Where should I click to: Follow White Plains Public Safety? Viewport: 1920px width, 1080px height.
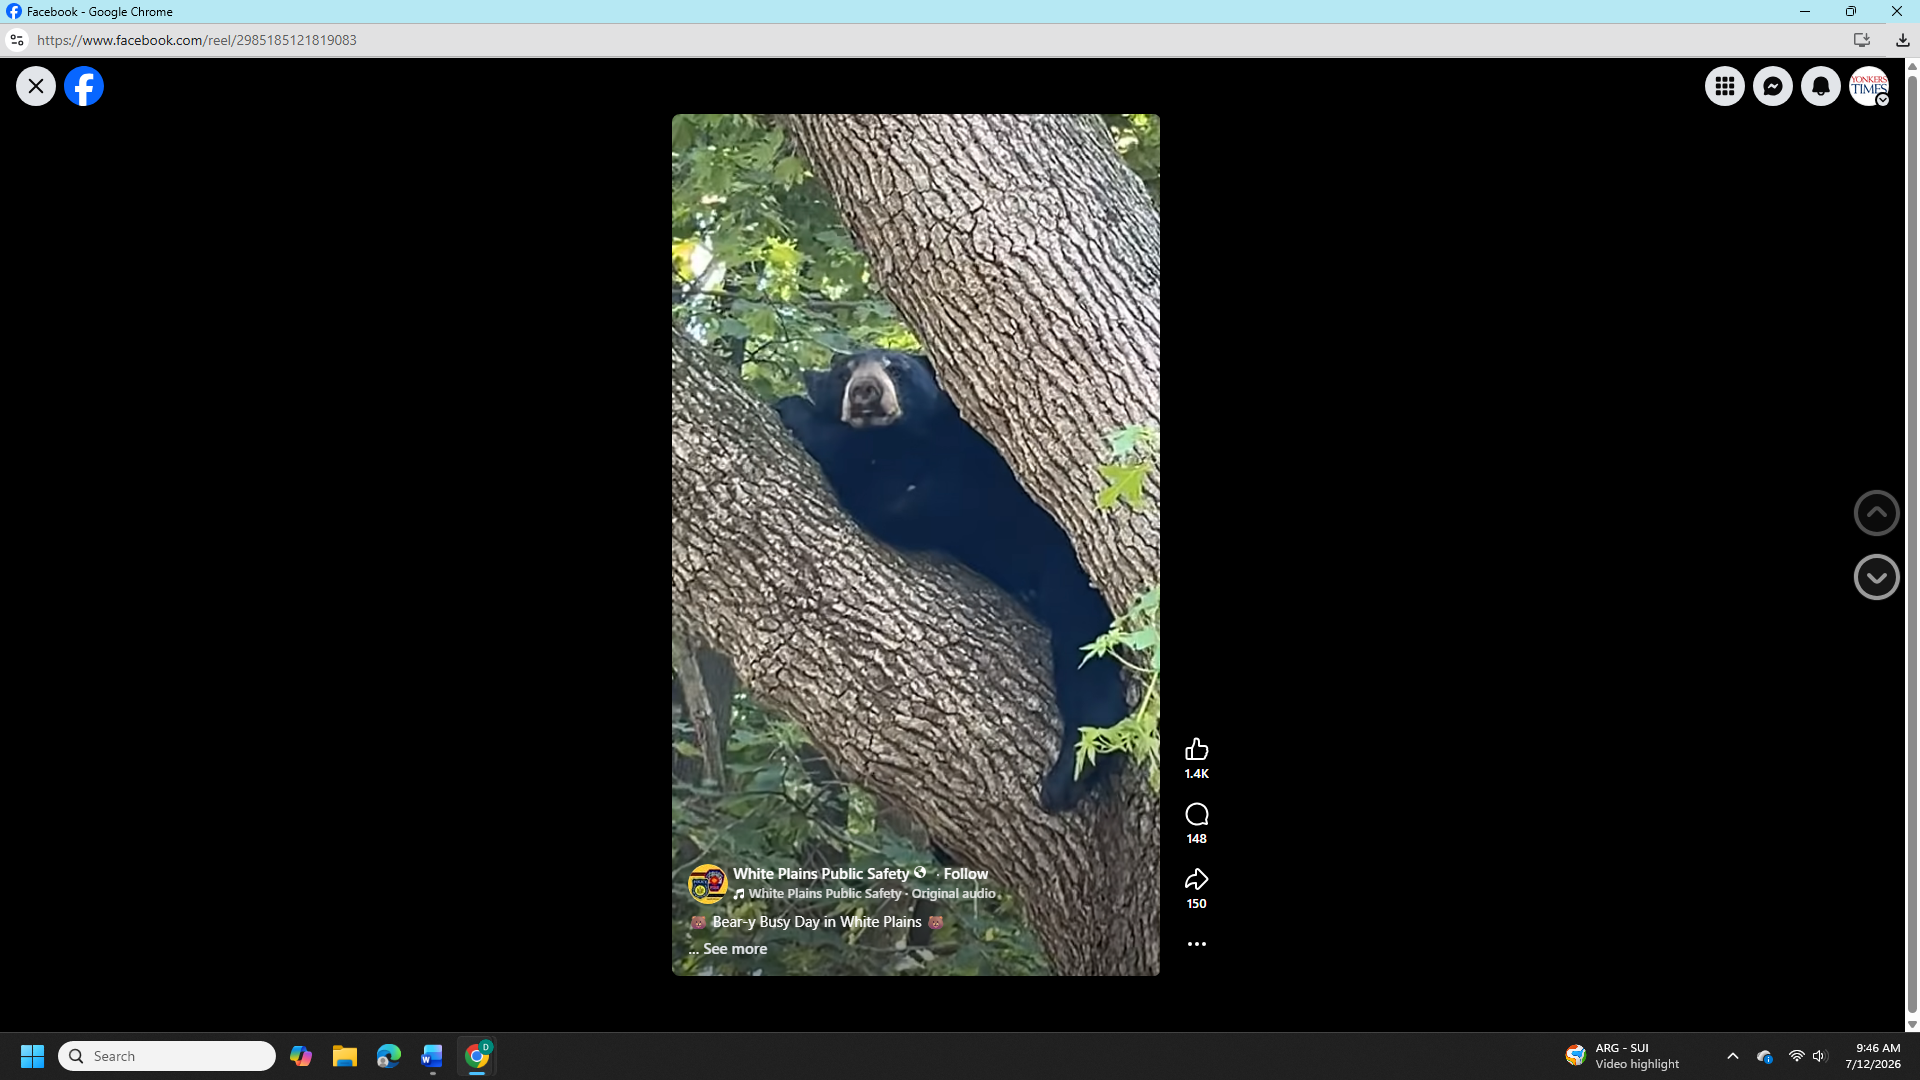click(966, 874)
